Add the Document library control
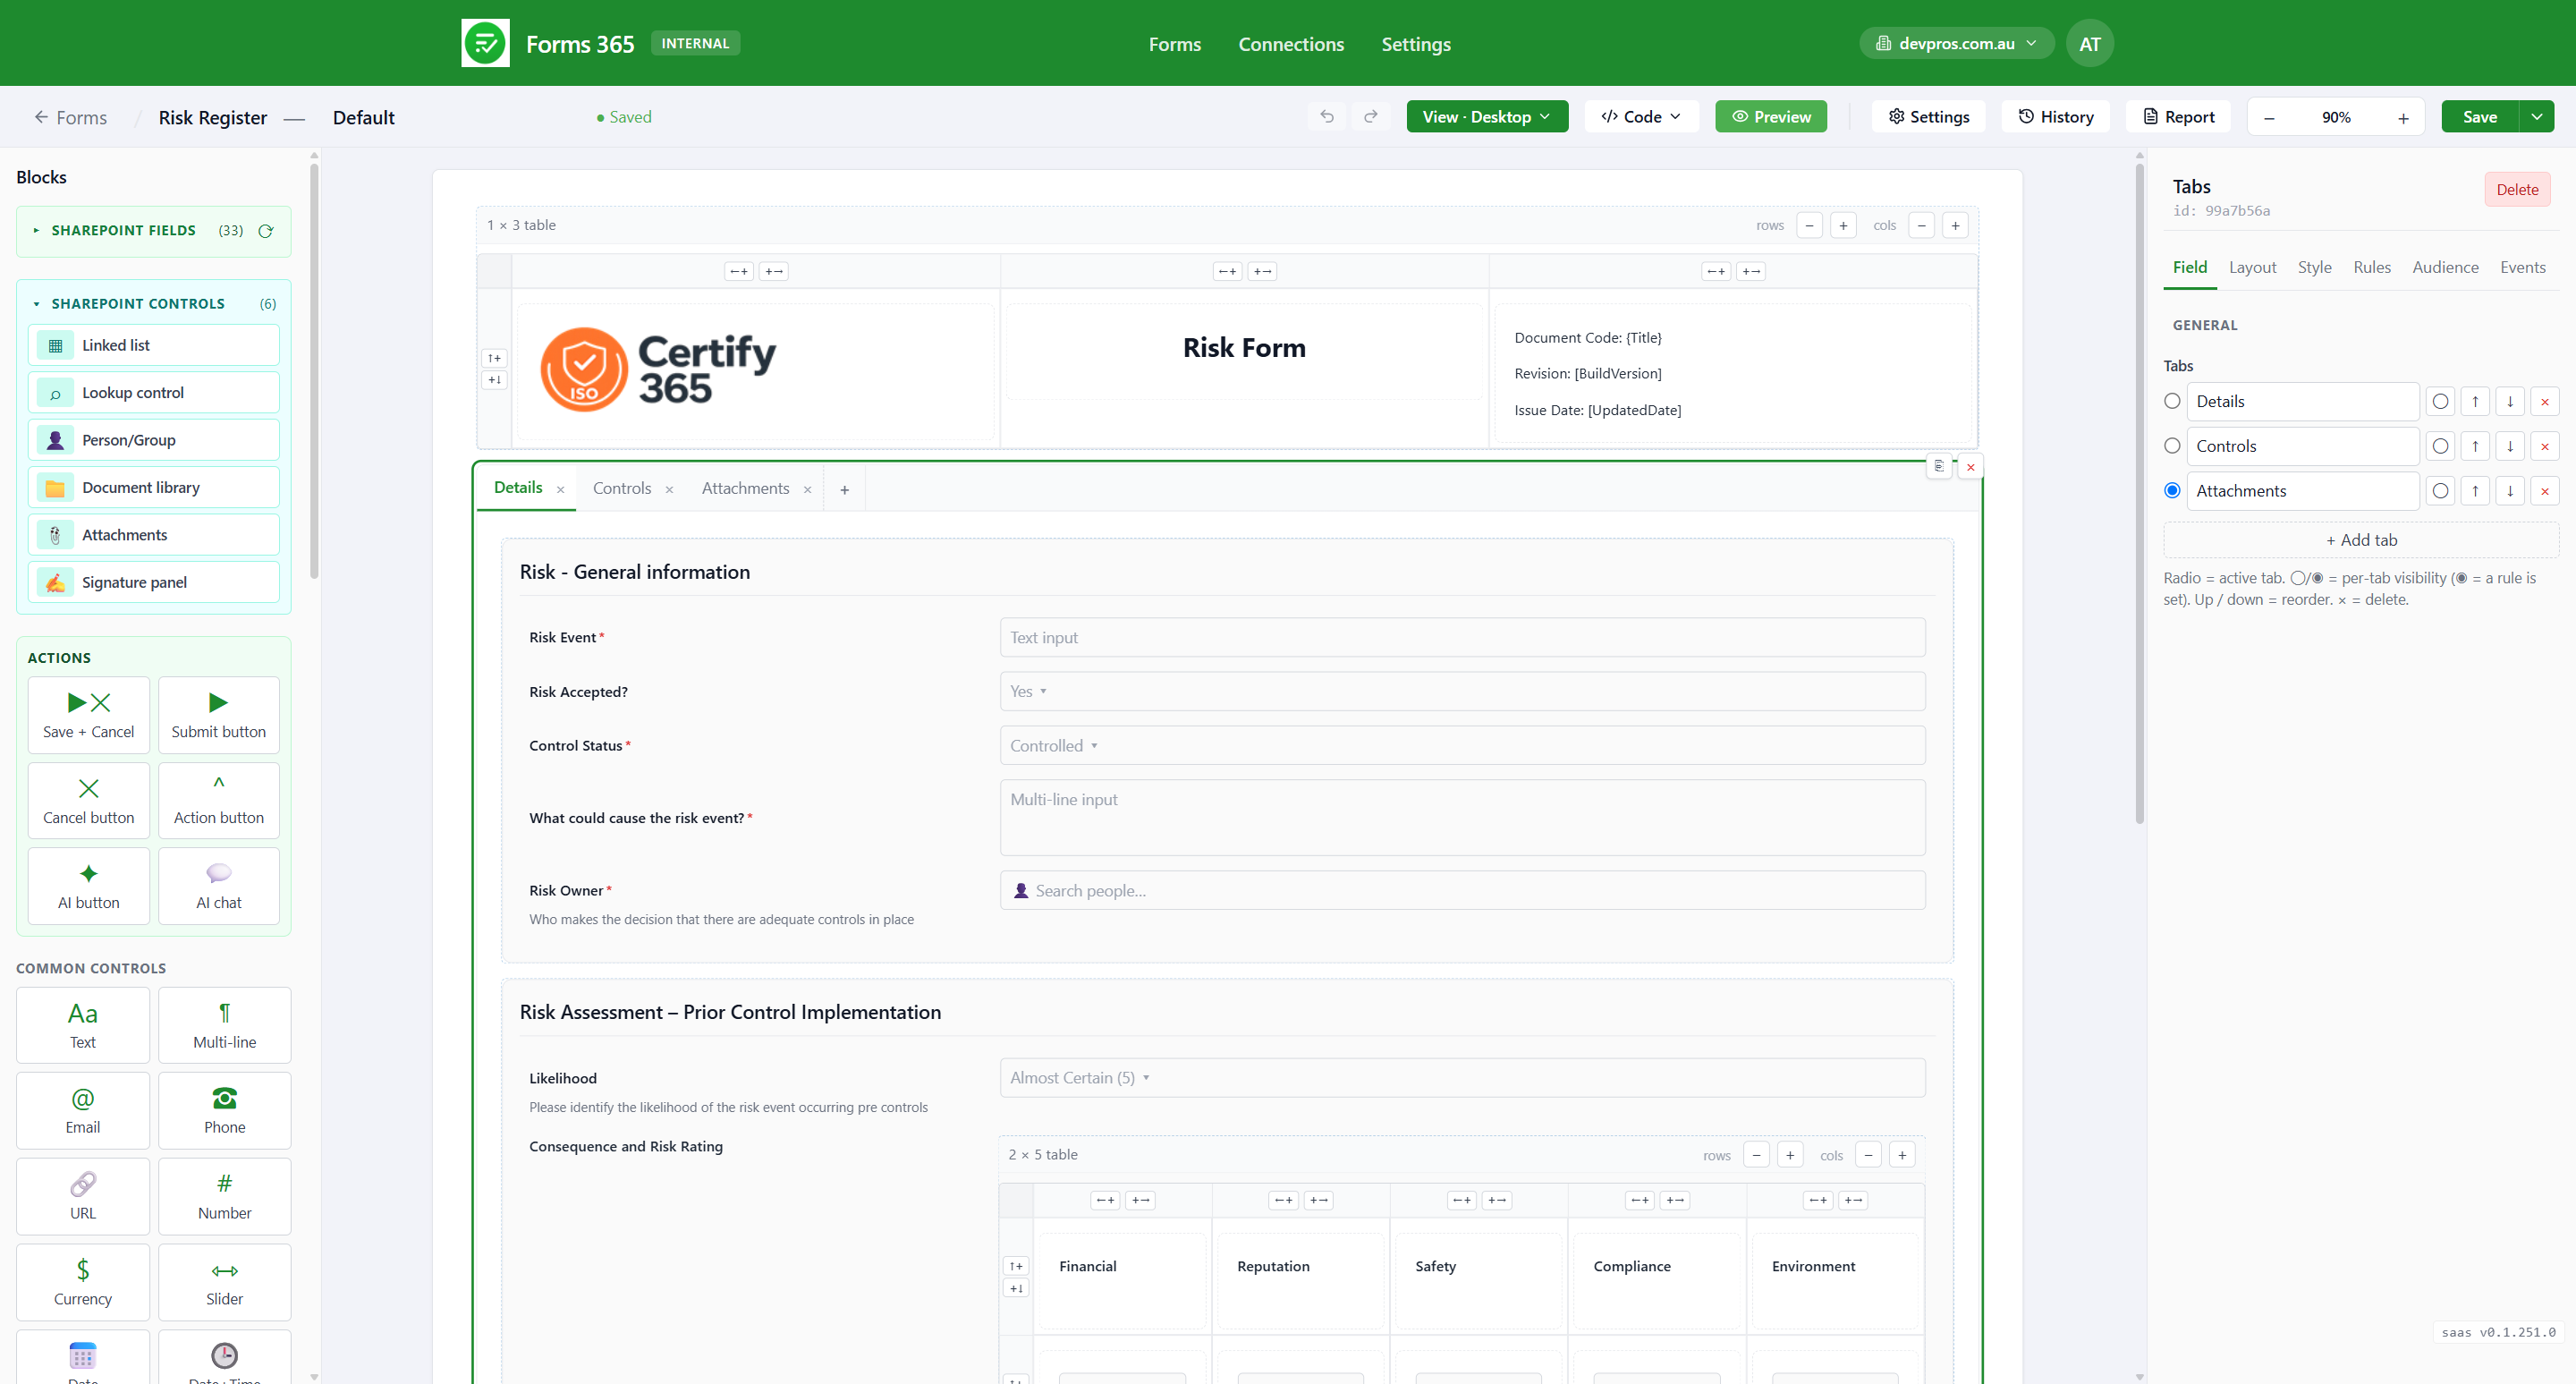This screenshot has height=1384, width=2576. (154, 487)
